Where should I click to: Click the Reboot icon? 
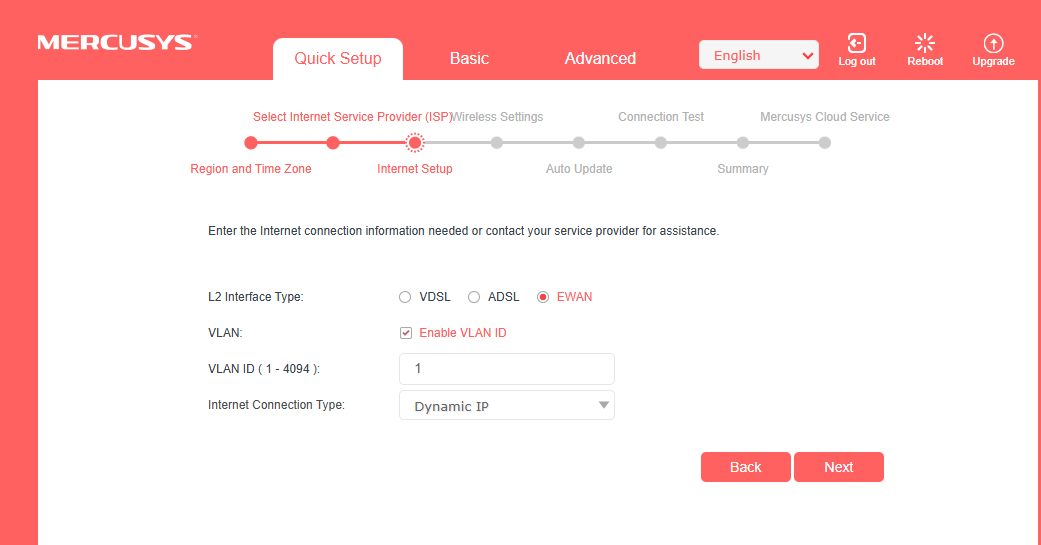925,43
